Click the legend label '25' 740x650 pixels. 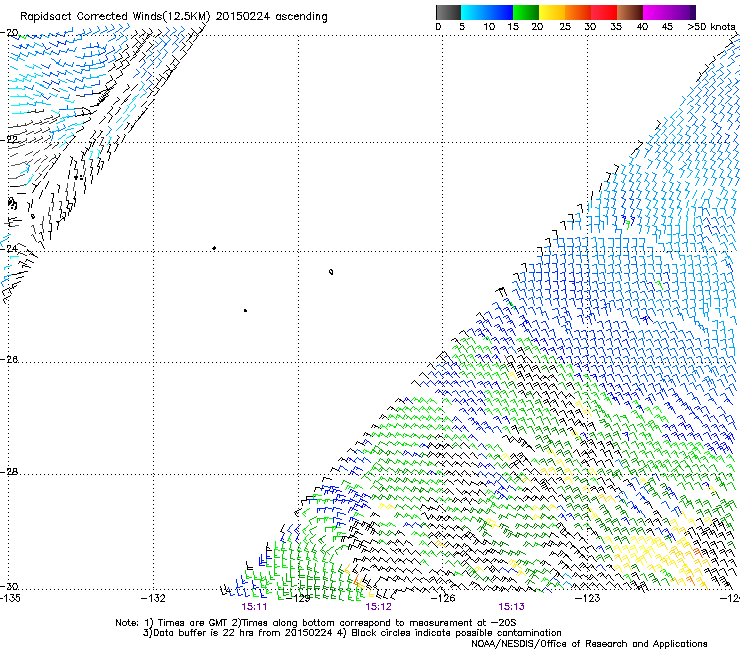[x=565, y=27]
